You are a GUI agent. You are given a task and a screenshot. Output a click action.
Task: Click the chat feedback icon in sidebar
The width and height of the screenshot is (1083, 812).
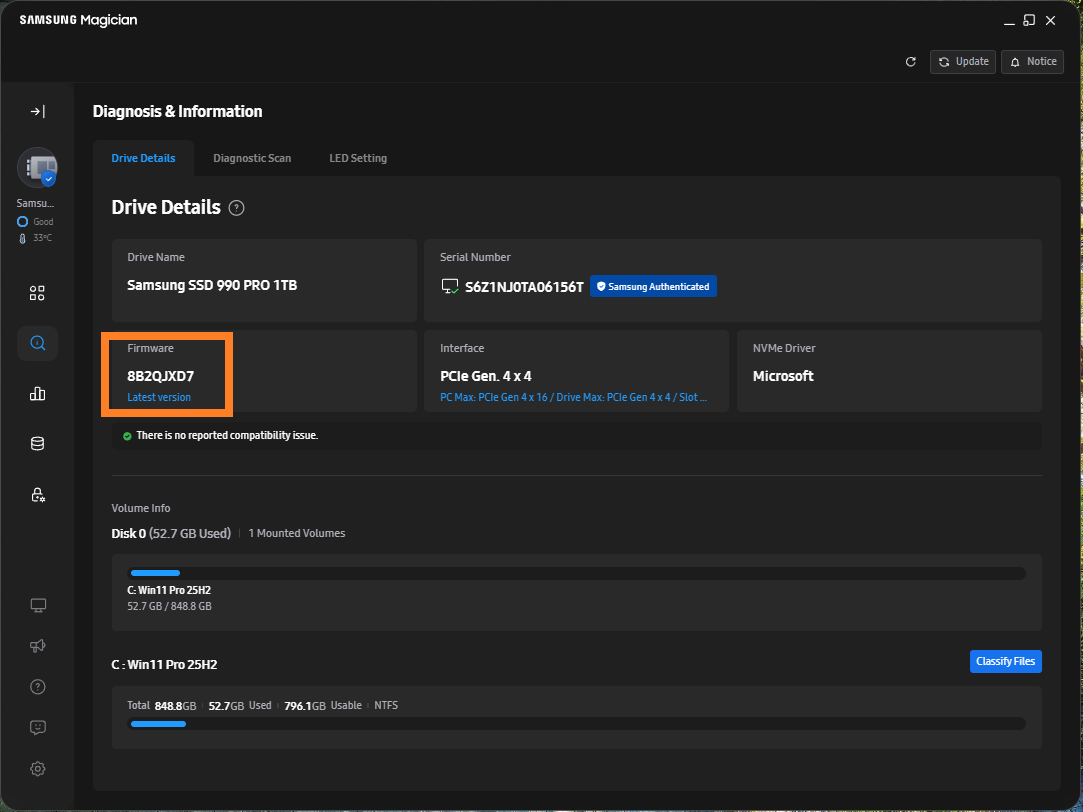coord(37,728)
